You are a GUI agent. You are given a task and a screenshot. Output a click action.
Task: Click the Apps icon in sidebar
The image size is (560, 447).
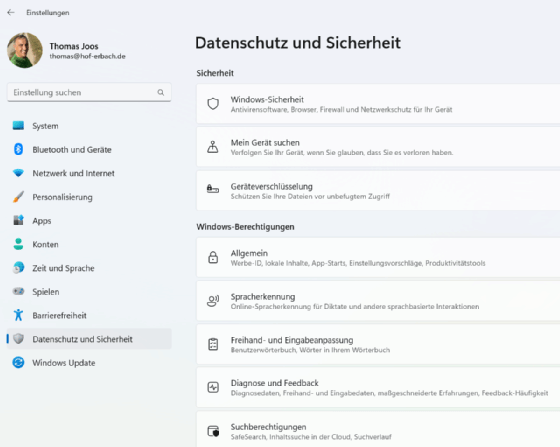tap(18, 220)
